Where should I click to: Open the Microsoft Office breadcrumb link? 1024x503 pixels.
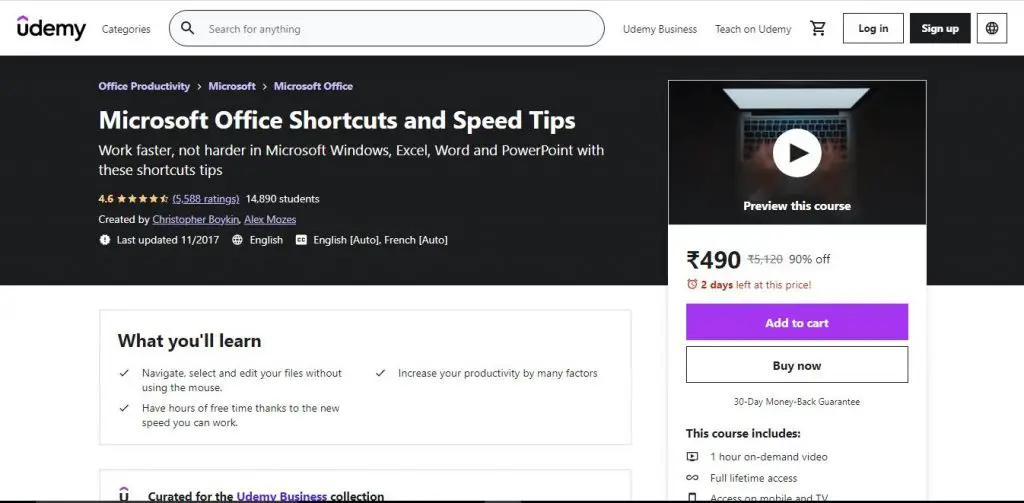tap(313, 86)
